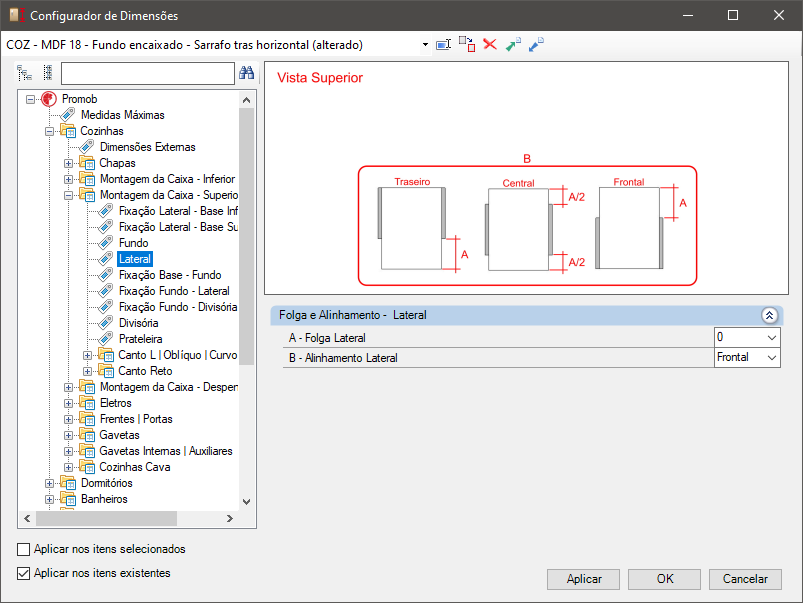Click the Configurador de Dimensões title bar icon
The width and height of the screenshot is (803, 603).
17,15
